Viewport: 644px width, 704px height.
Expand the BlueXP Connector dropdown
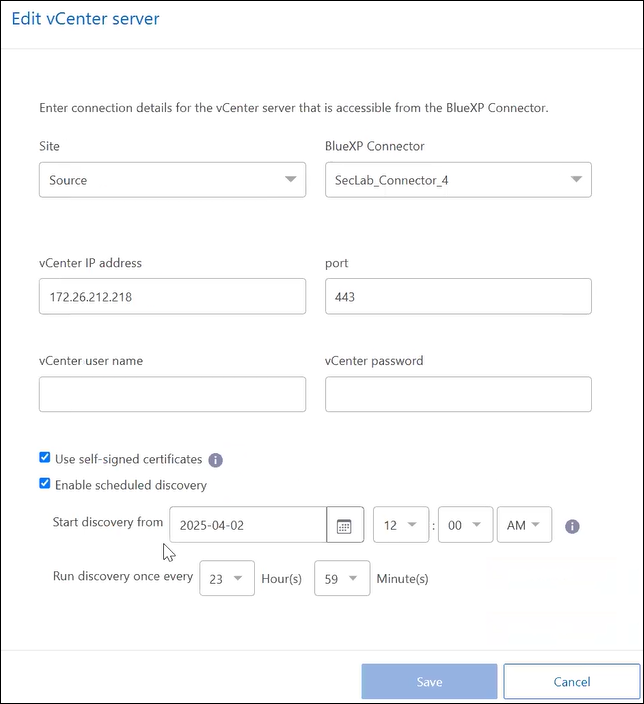[x=458, y=180]
